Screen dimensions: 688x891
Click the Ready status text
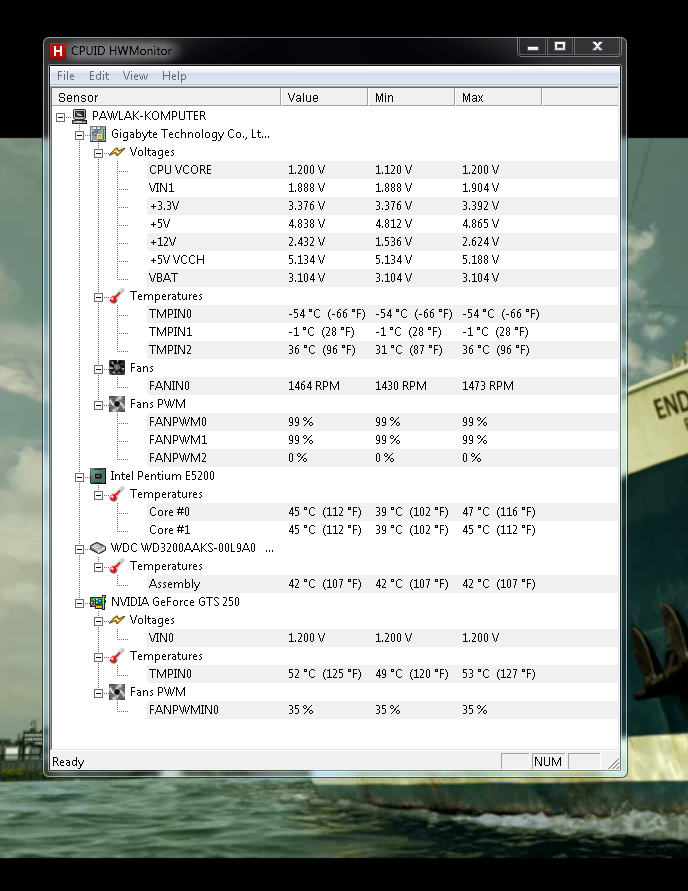[x=68, y=762]
